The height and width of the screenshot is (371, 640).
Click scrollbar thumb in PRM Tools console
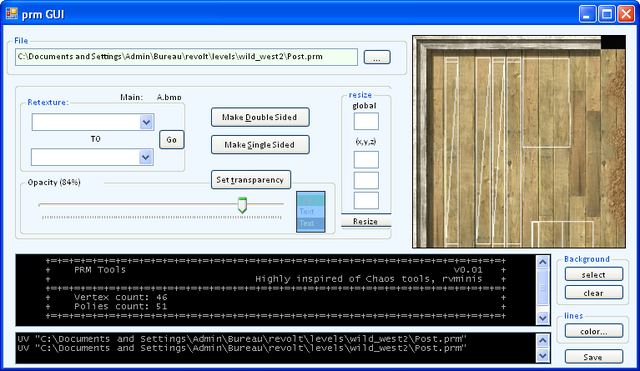(x=542, y=287)
